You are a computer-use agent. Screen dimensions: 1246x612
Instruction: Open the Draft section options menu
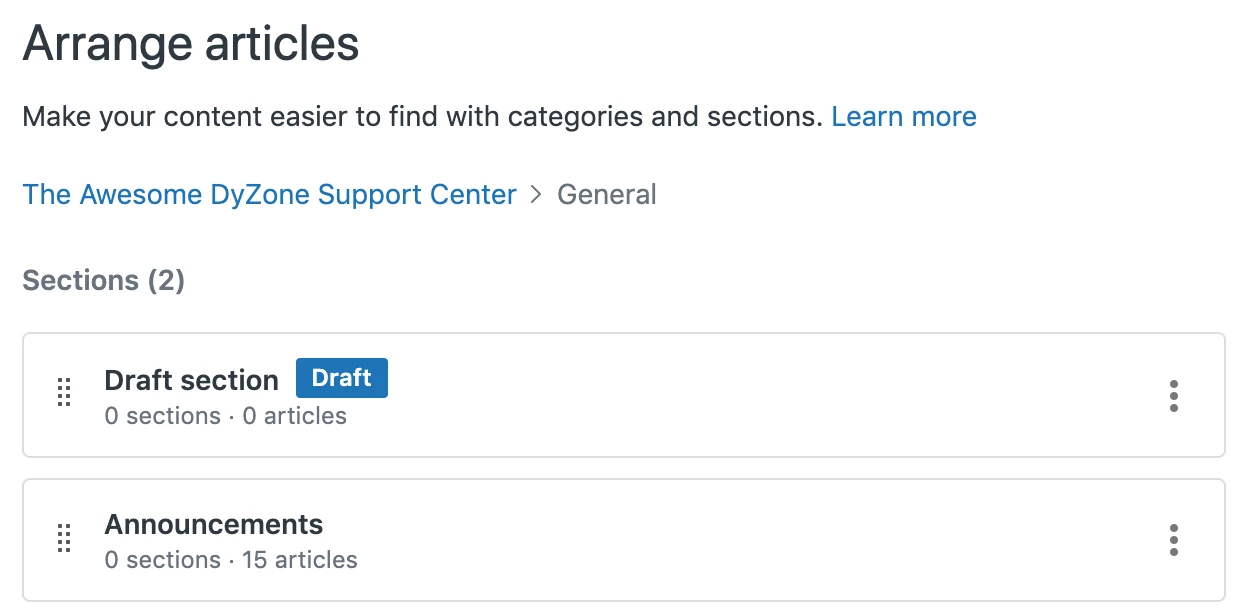(1173, 396)
